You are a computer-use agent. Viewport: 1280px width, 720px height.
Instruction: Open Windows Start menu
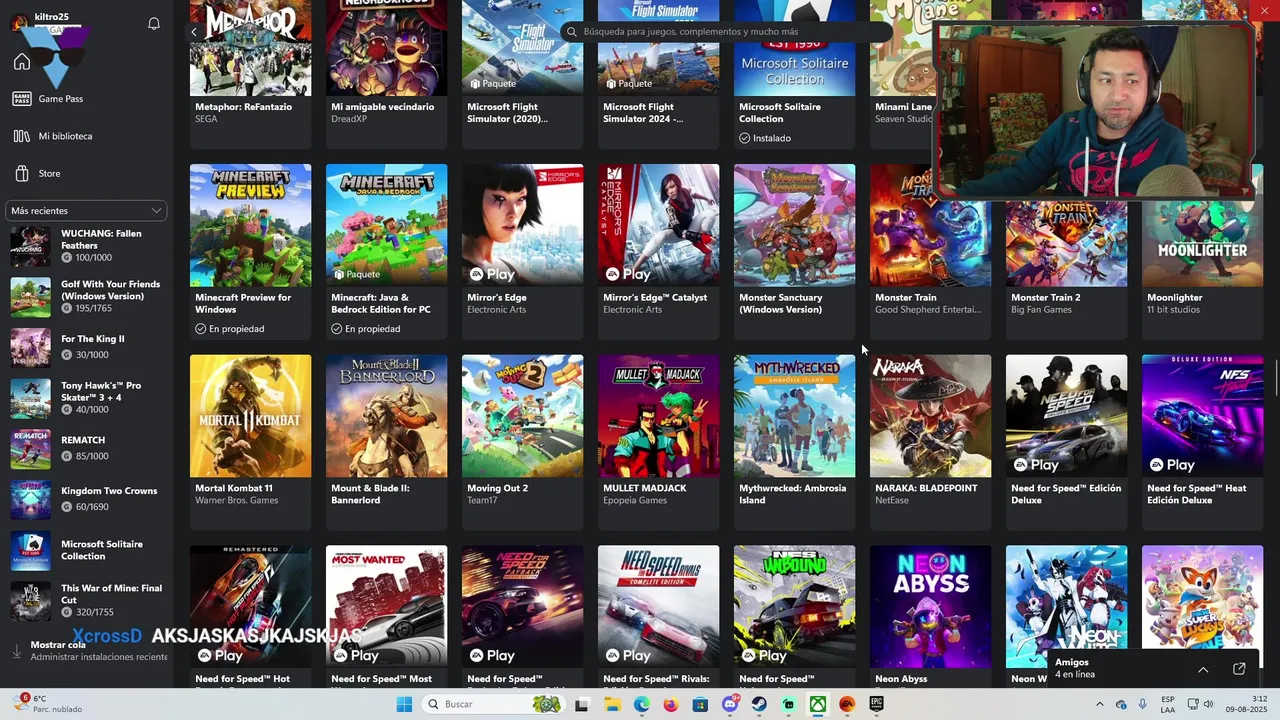click(404, 705)
